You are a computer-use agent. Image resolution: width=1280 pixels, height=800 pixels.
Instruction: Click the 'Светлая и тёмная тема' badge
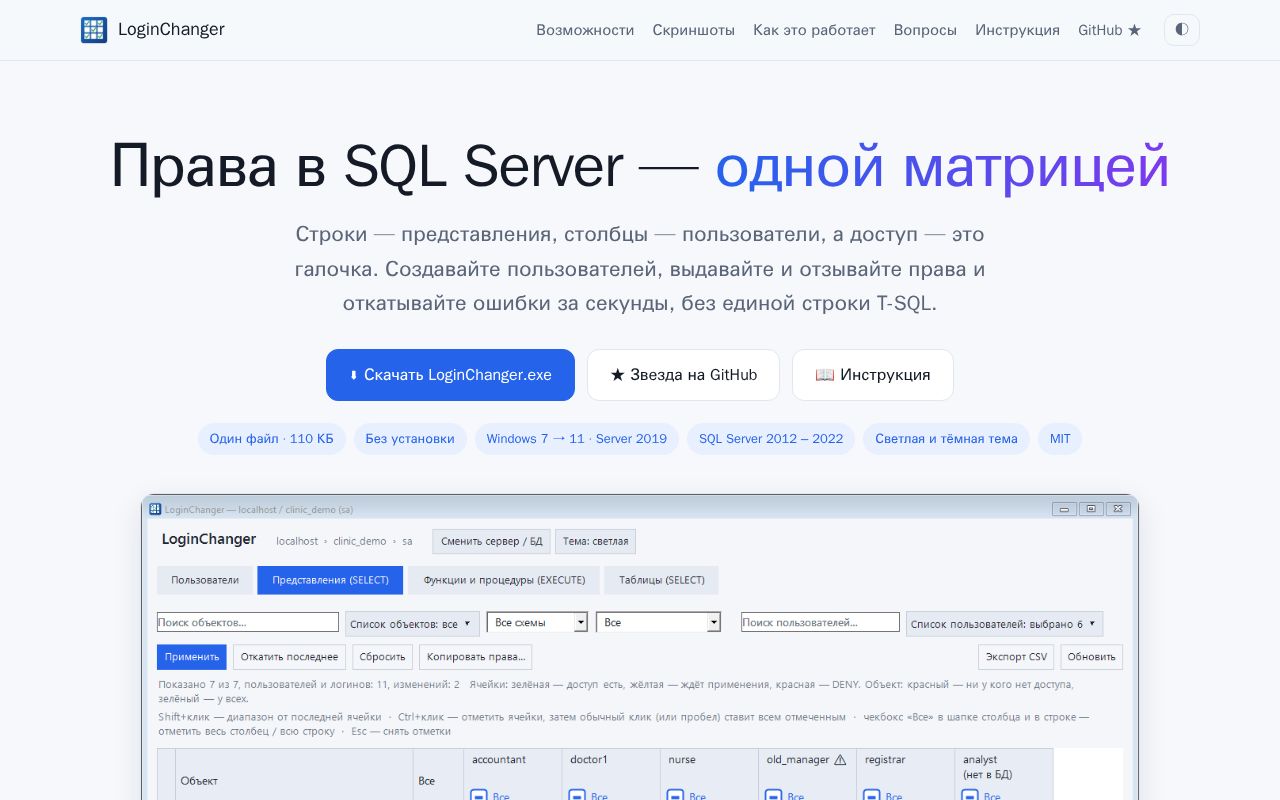pyautogui.click(x=946, y=439)
